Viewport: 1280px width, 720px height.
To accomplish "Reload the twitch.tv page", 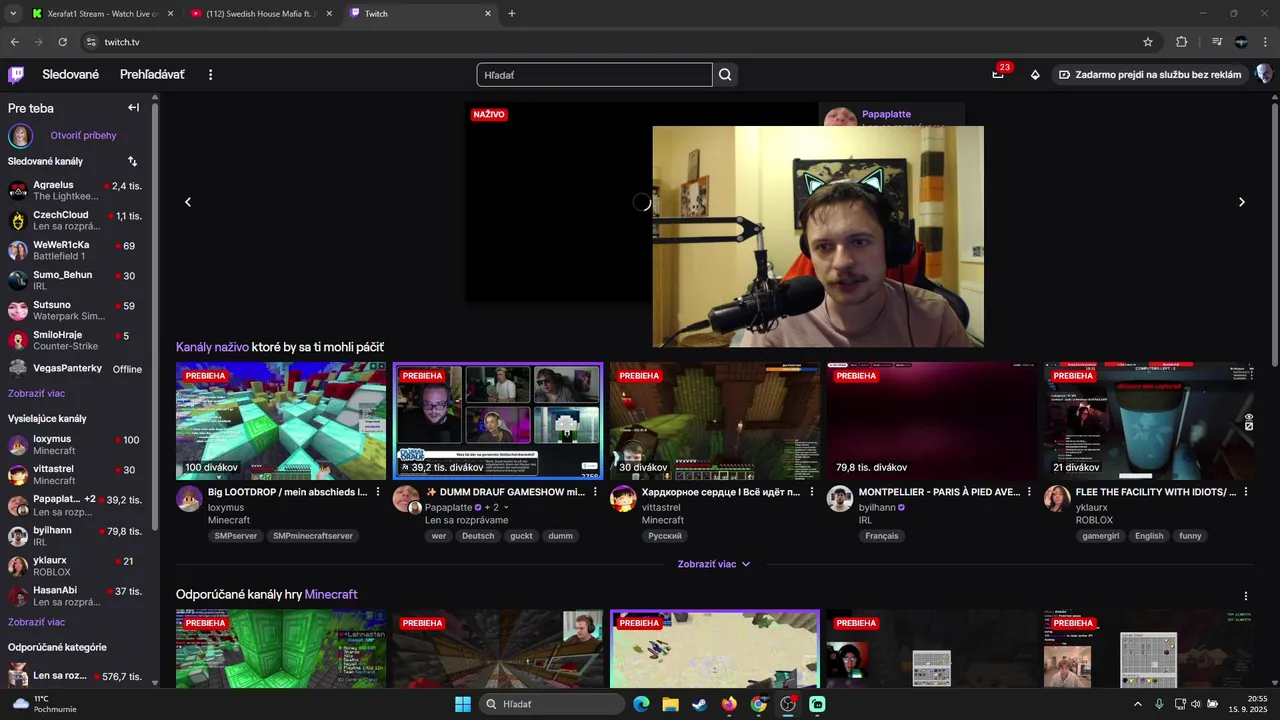I will pyautogui.click(x=62, y=42).
